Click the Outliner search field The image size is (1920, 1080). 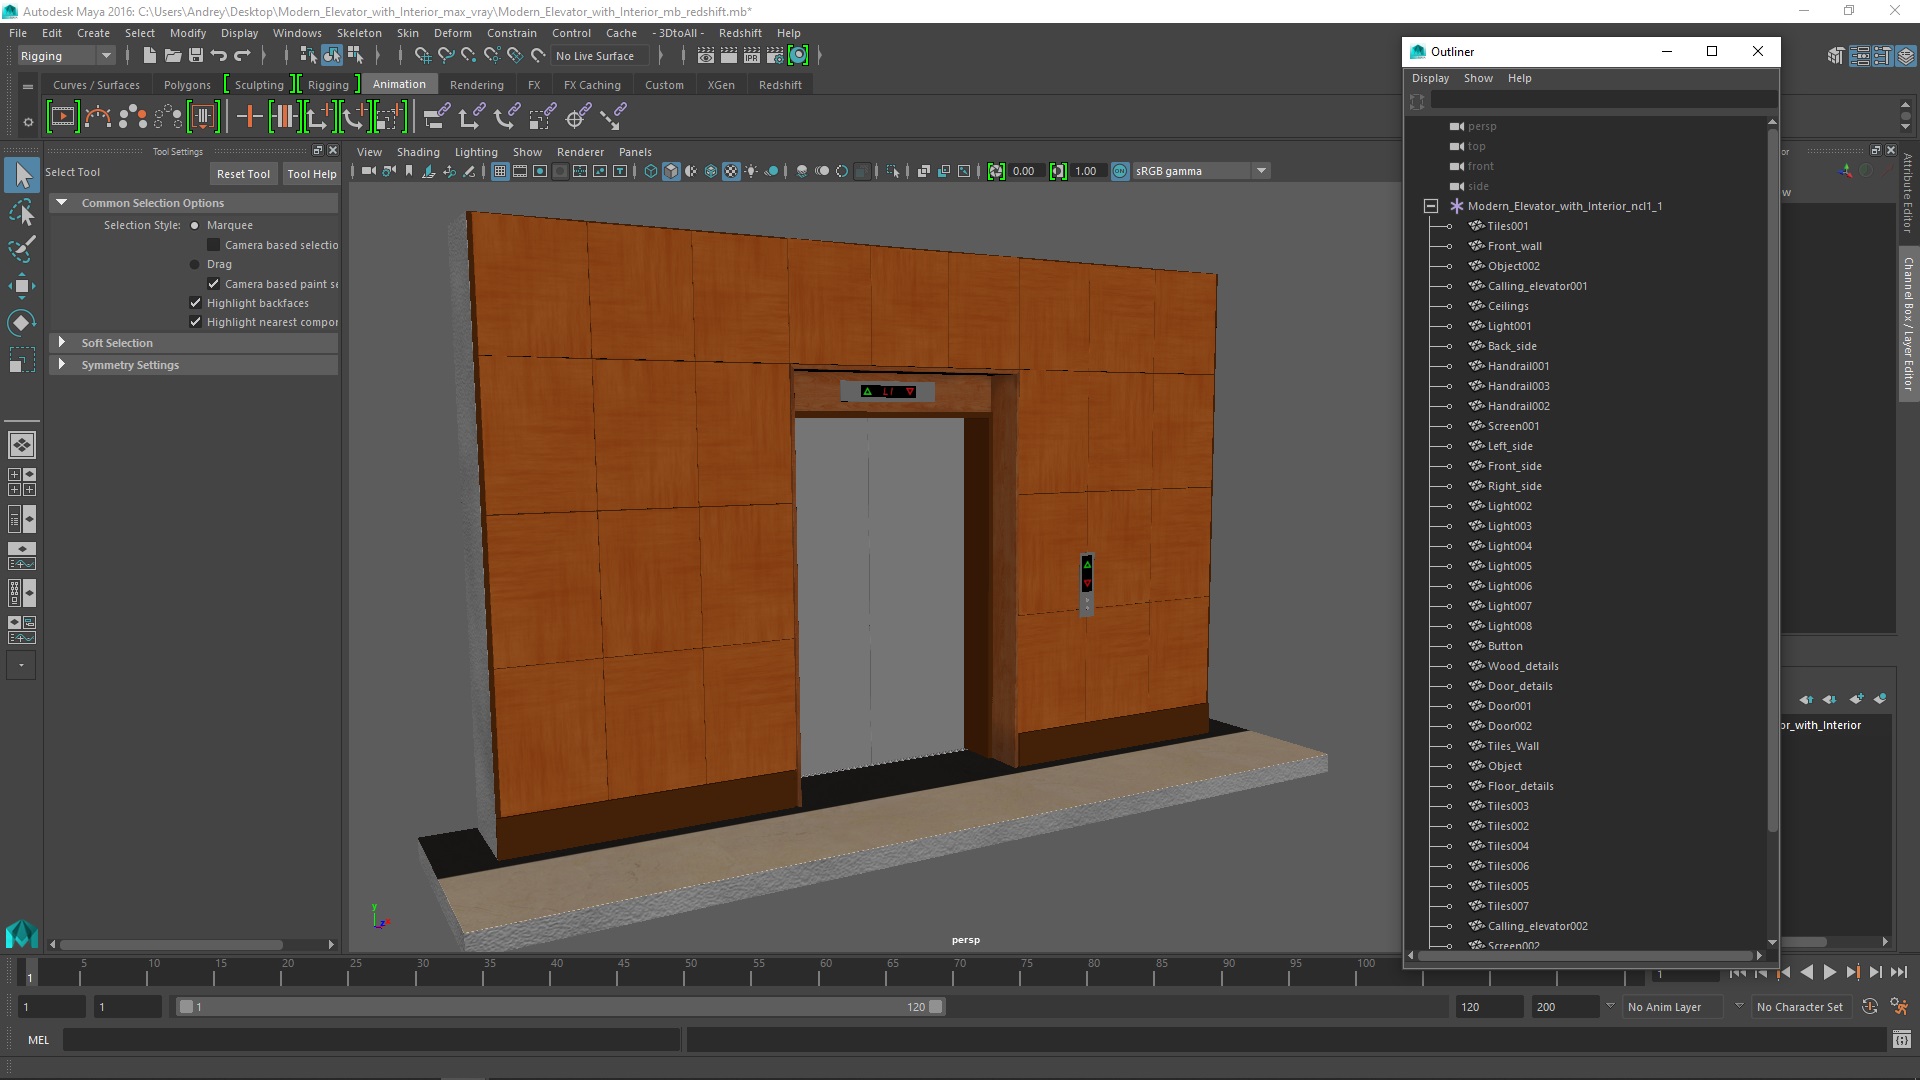point(1603,101)
